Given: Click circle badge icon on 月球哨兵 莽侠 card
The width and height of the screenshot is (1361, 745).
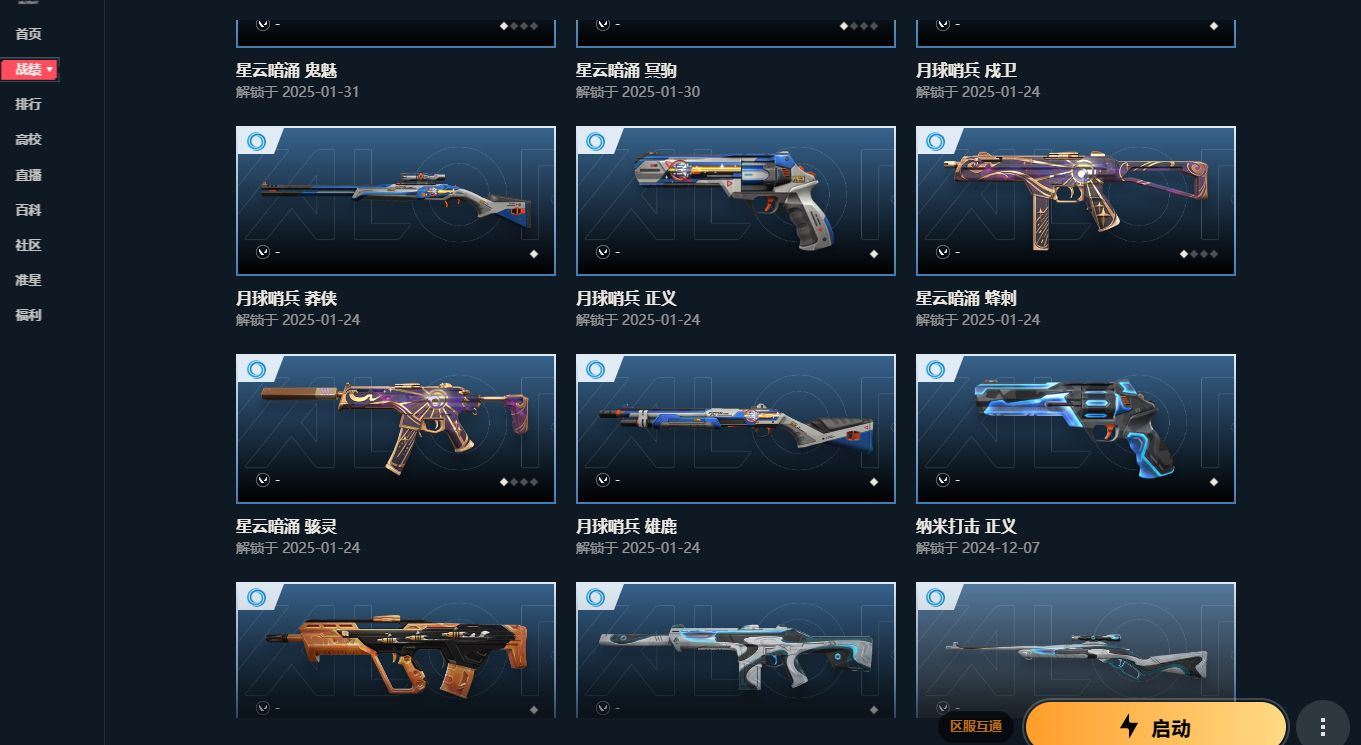Looking at the screenshot, I should (256, 142).
